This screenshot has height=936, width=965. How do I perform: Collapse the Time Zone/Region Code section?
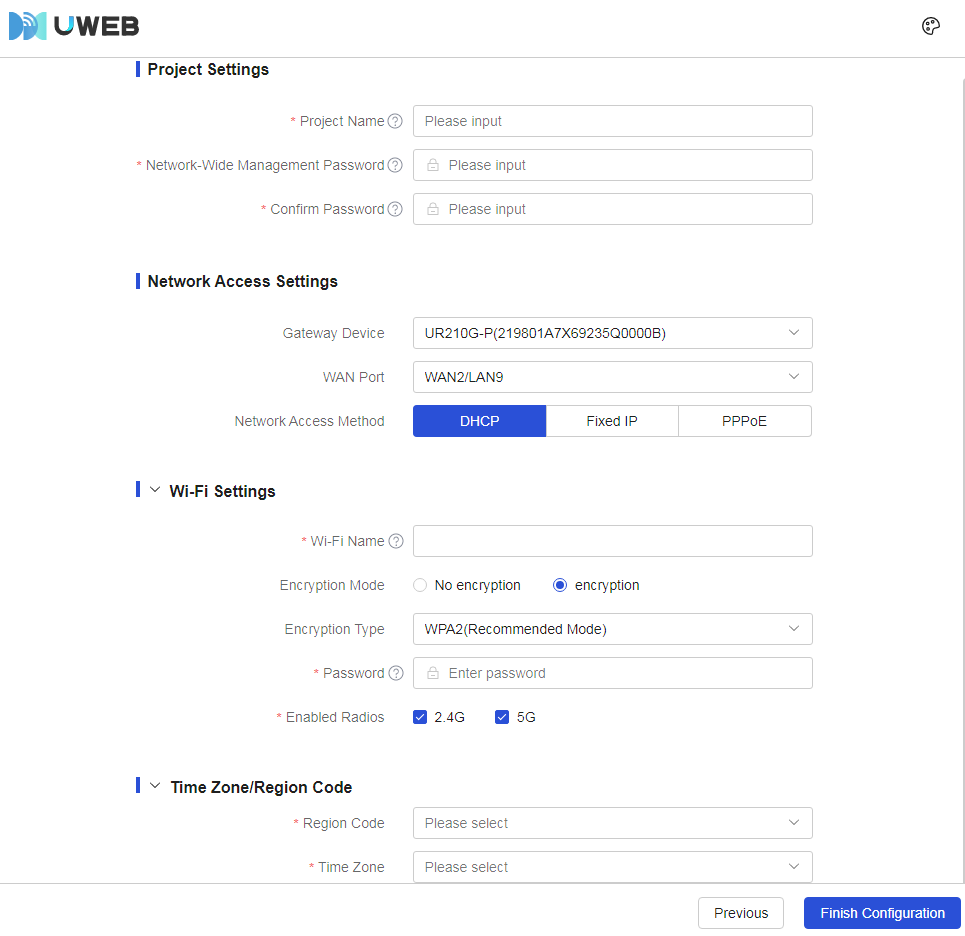pos(155,786)
